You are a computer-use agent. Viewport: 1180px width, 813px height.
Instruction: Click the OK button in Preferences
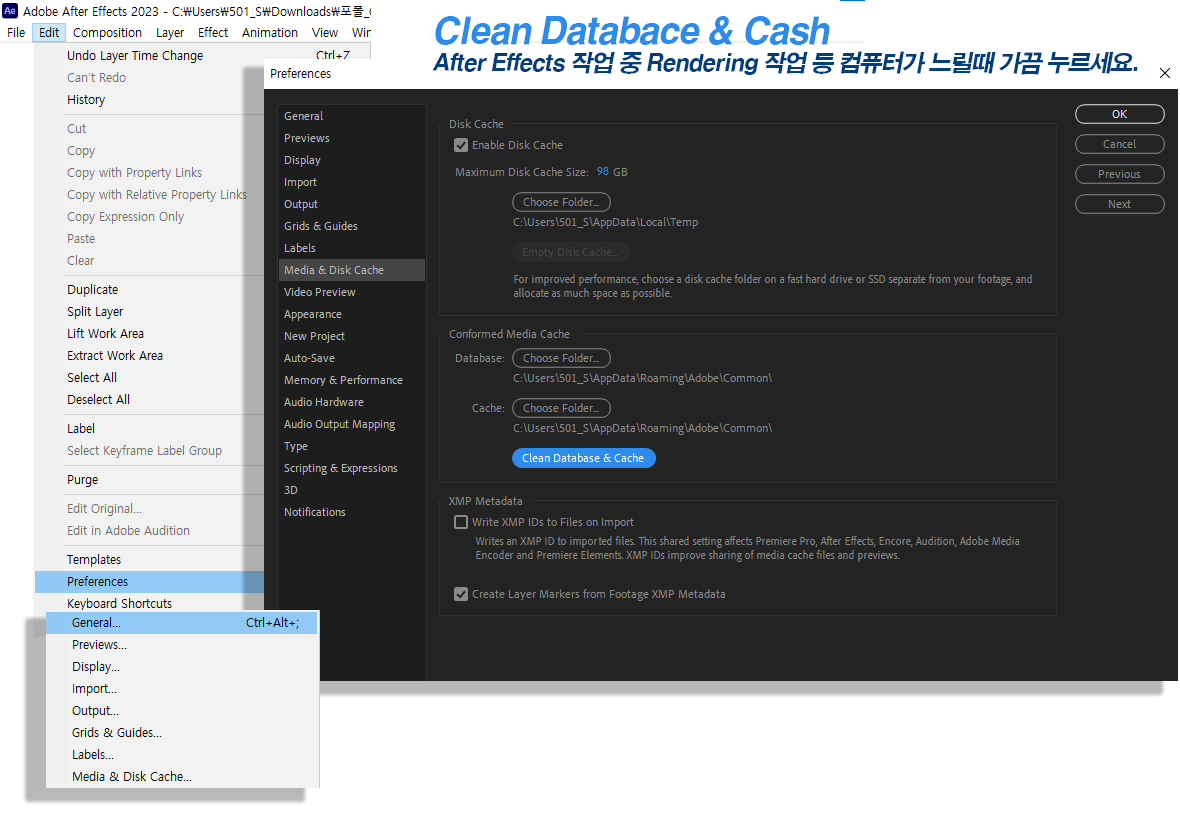pos(1120,114)
